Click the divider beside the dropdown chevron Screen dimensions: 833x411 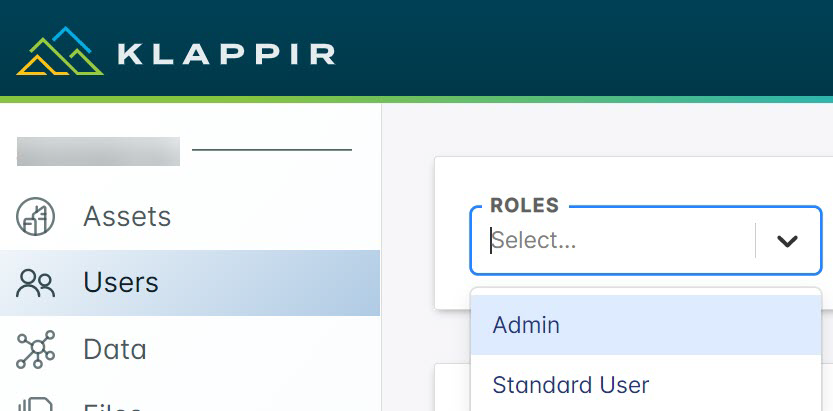755,241
